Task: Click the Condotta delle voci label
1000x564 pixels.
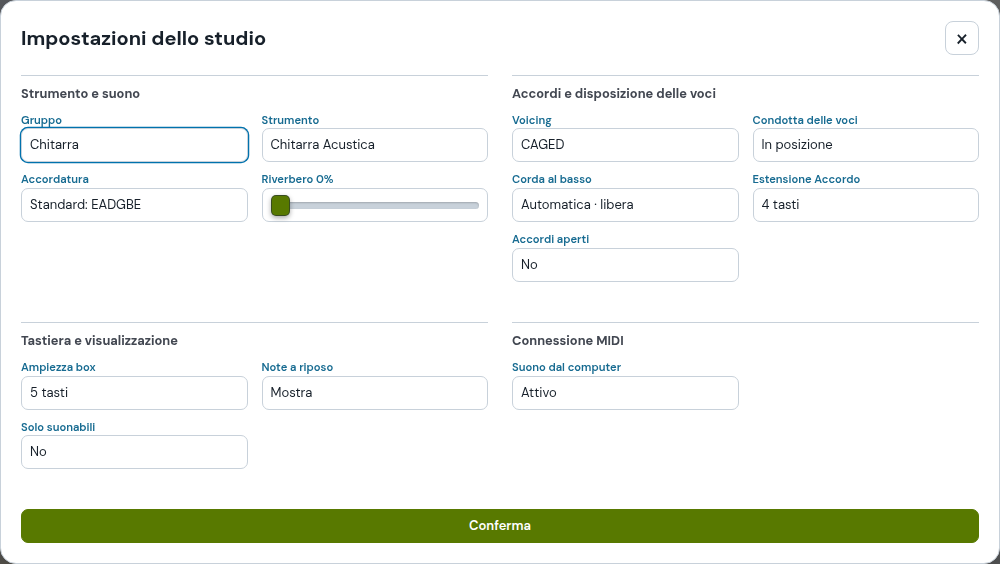Action: tap(805, 120)
